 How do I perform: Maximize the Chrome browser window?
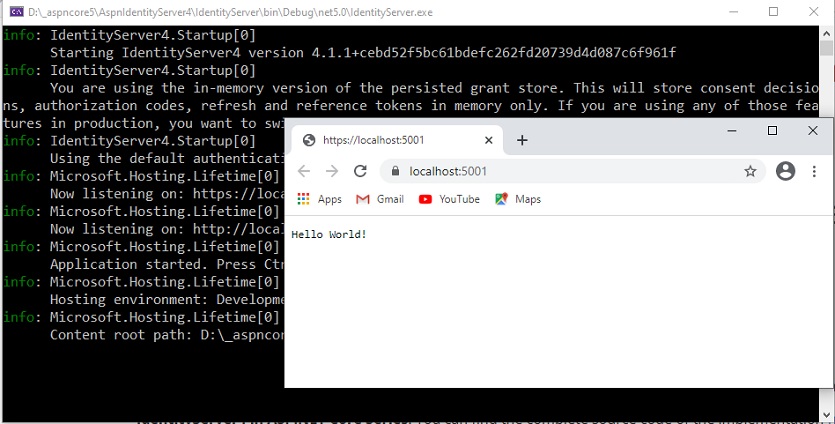[772, 131]
